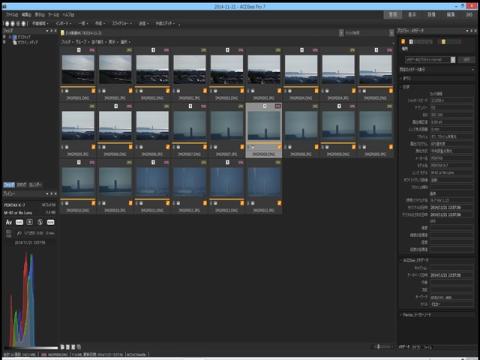Viewport: 480px width, 360px height.
Task: Click the orange corner icon on selected thumbnail
Action: pos(279,147)
